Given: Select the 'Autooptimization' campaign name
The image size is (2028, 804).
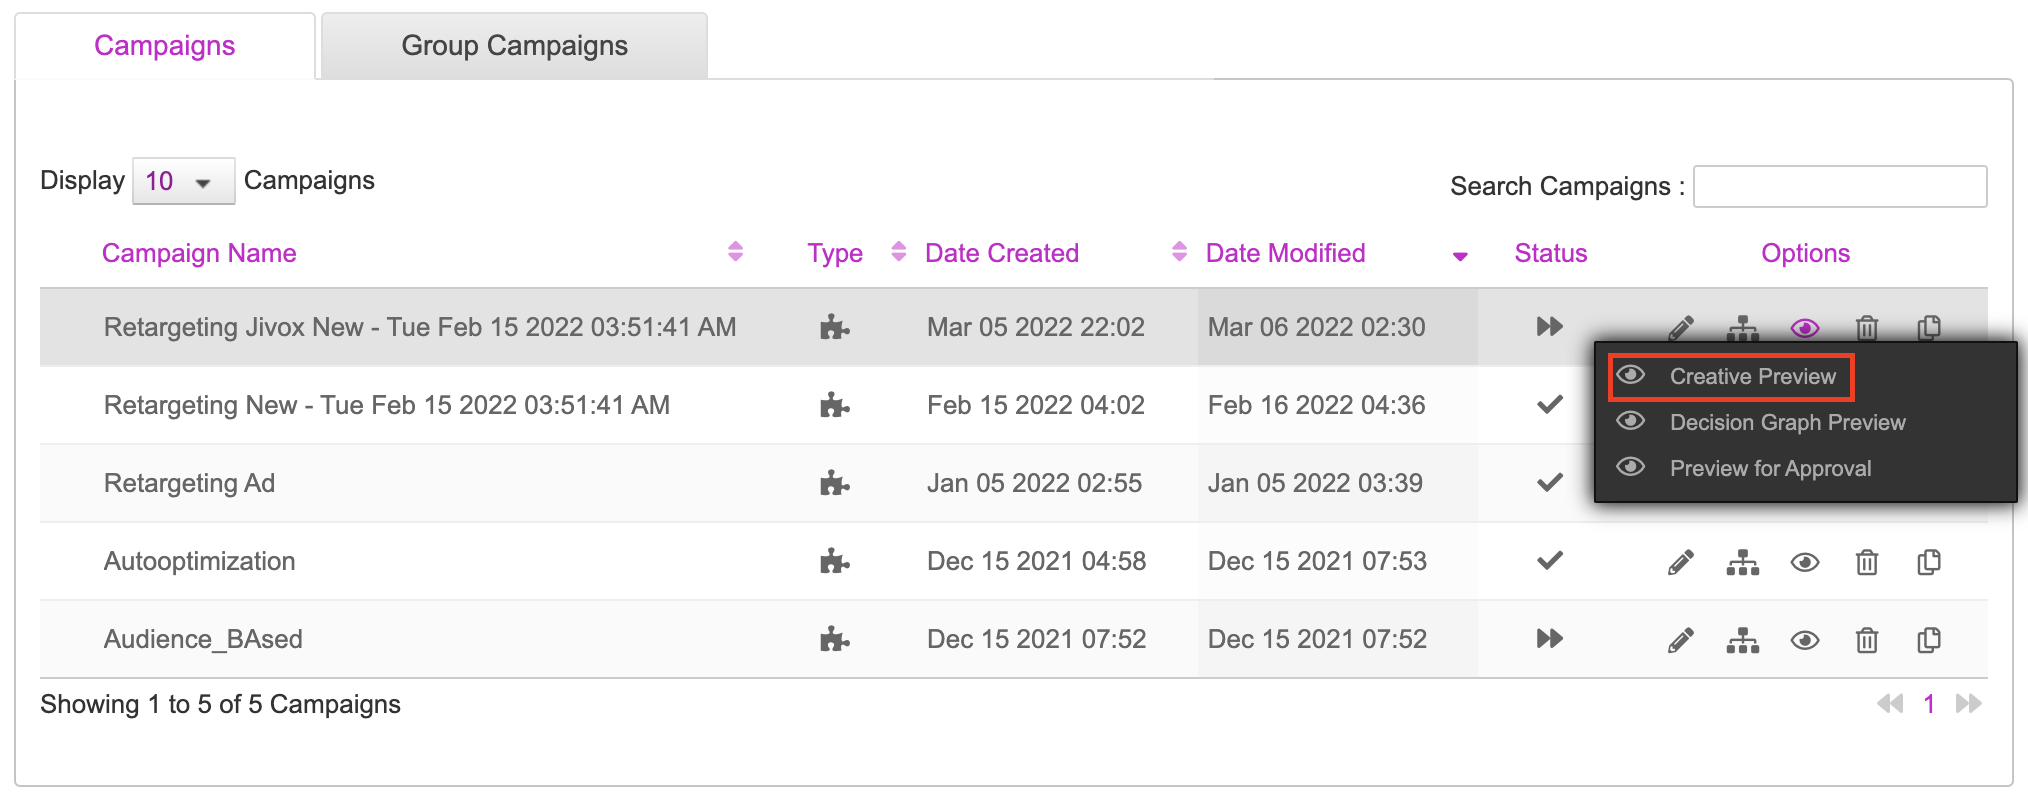Looking at the screenshot, I should point(199,561).
